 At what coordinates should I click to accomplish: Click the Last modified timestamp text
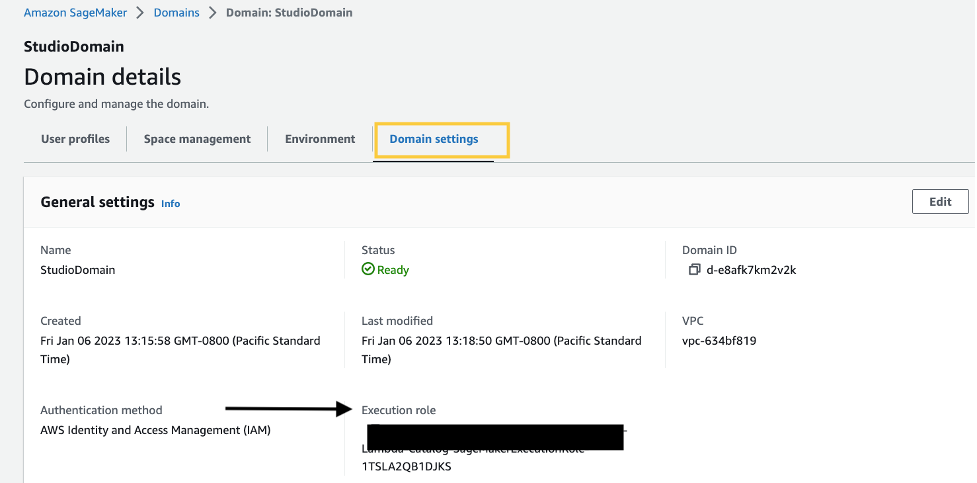(x=502, y=350)
